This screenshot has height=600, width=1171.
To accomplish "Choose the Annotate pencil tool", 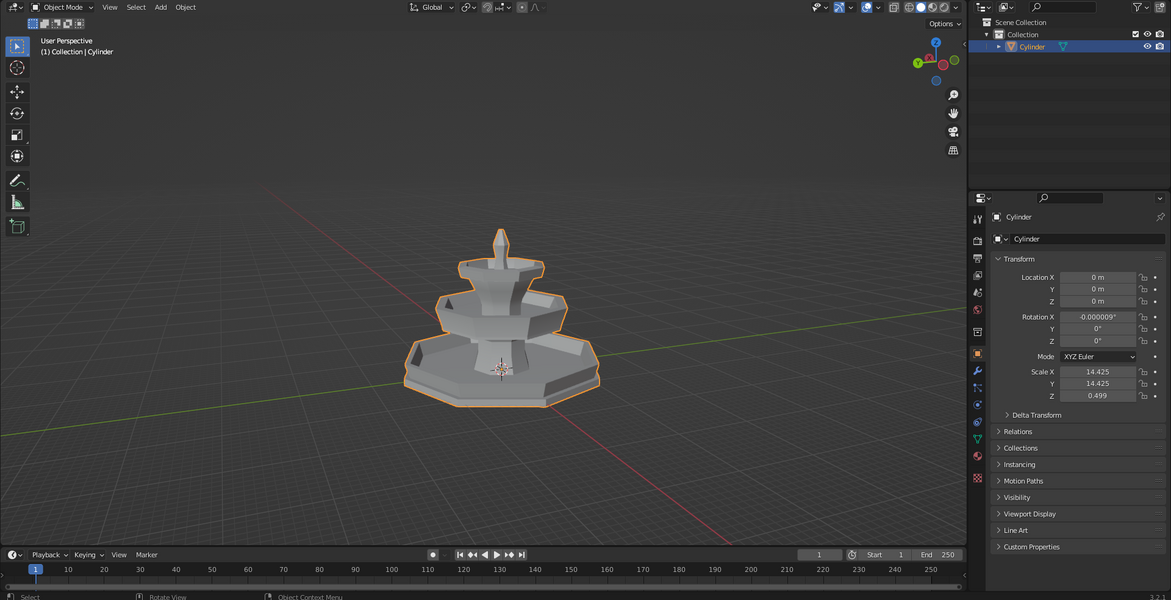I will (x=17, y=180).
